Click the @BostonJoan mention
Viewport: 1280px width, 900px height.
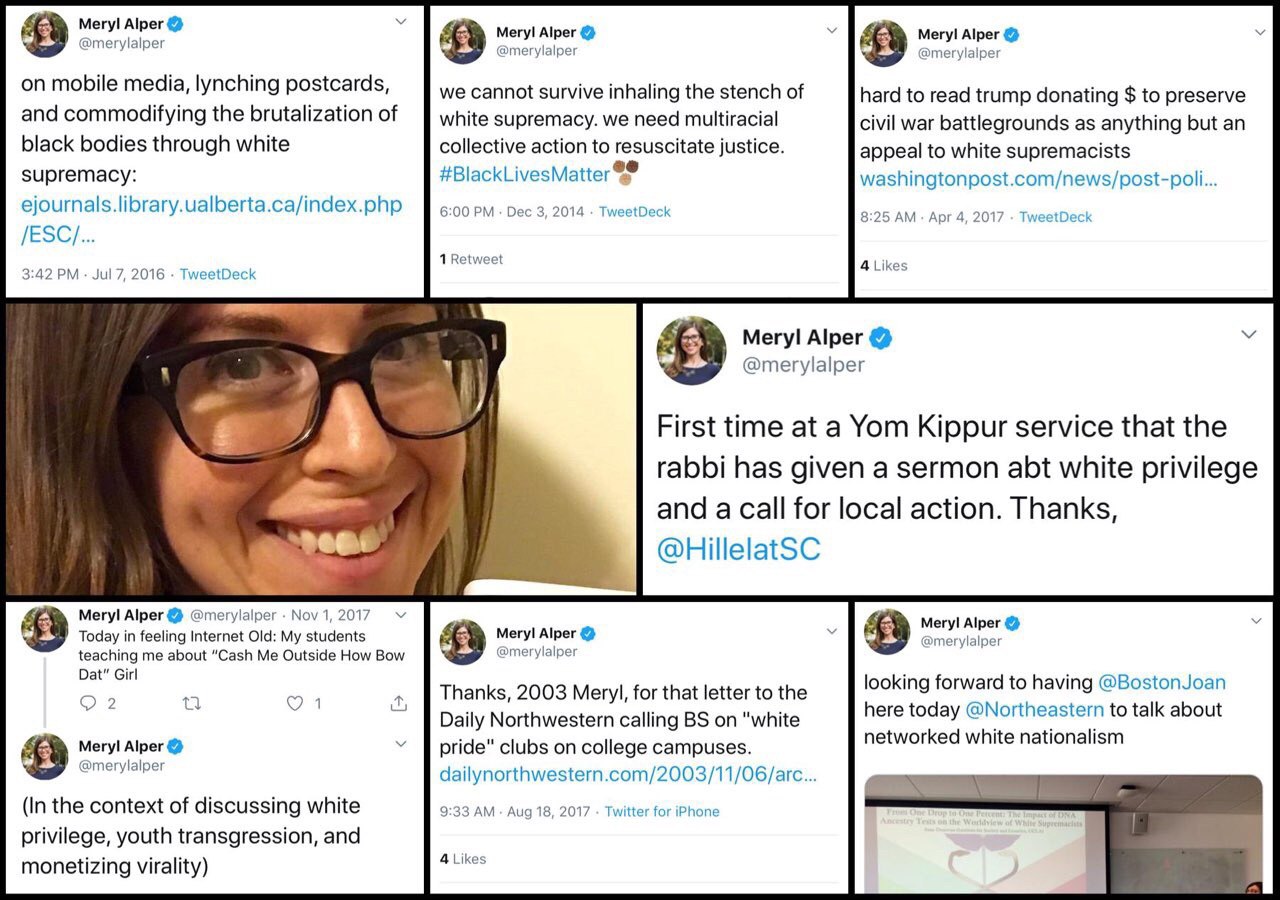1162,682
